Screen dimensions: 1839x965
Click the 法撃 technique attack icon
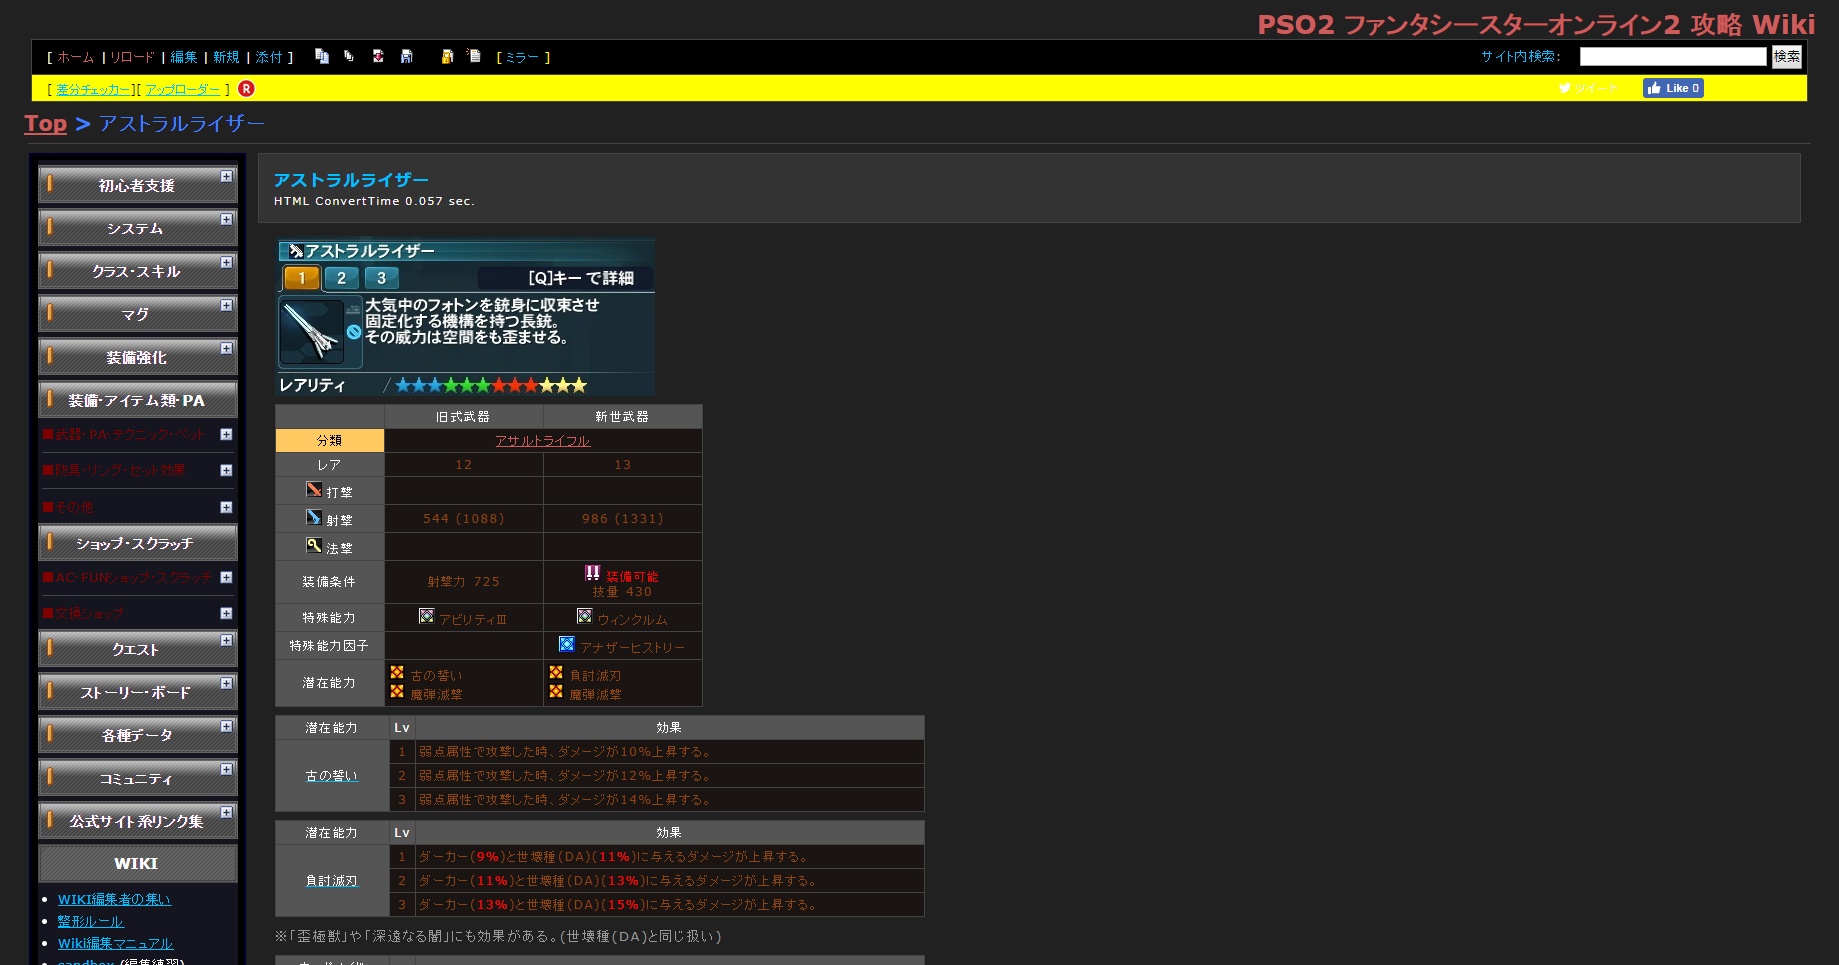click(x=314, y=545)
